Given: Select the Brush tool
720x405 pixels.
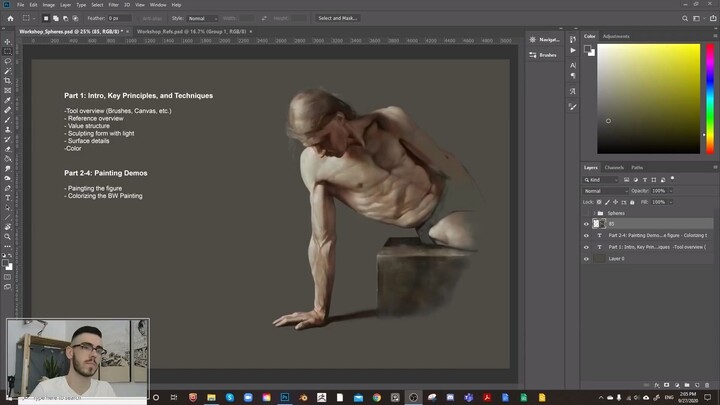Looking at the screenshot, I should pos(7,120).
